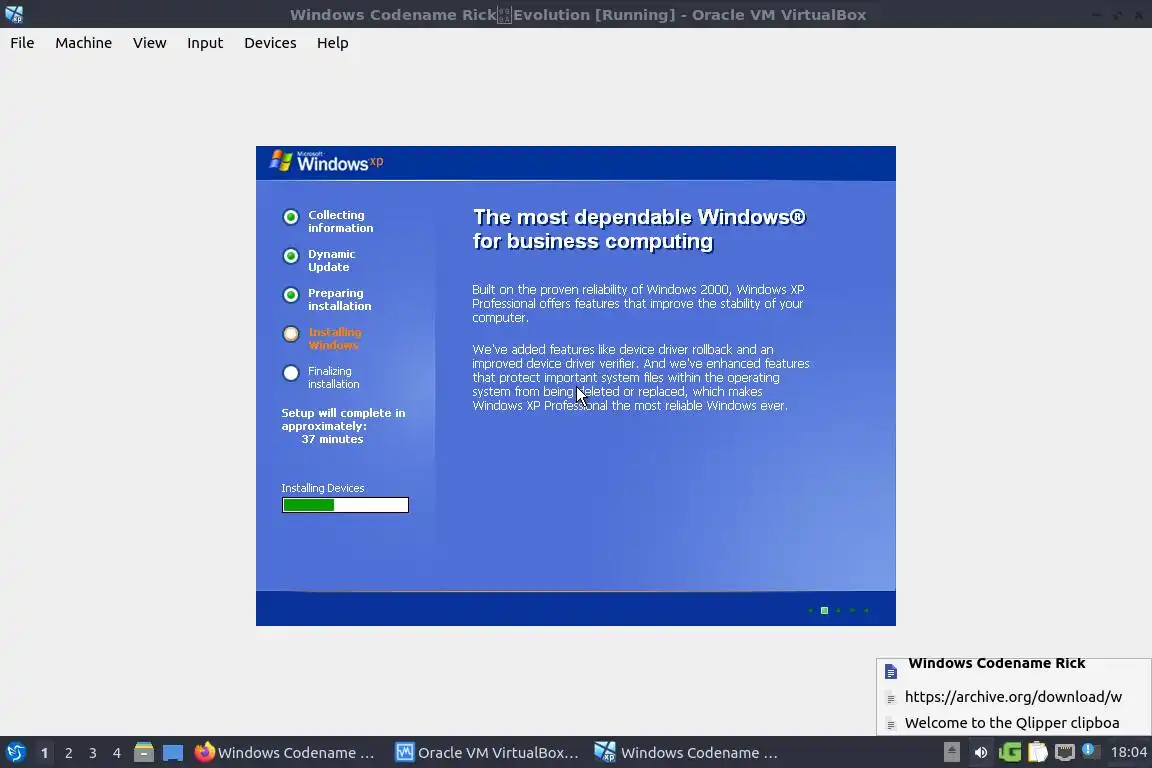
Task: Switch to virtual desktop 3
Action: coord(93,753)
